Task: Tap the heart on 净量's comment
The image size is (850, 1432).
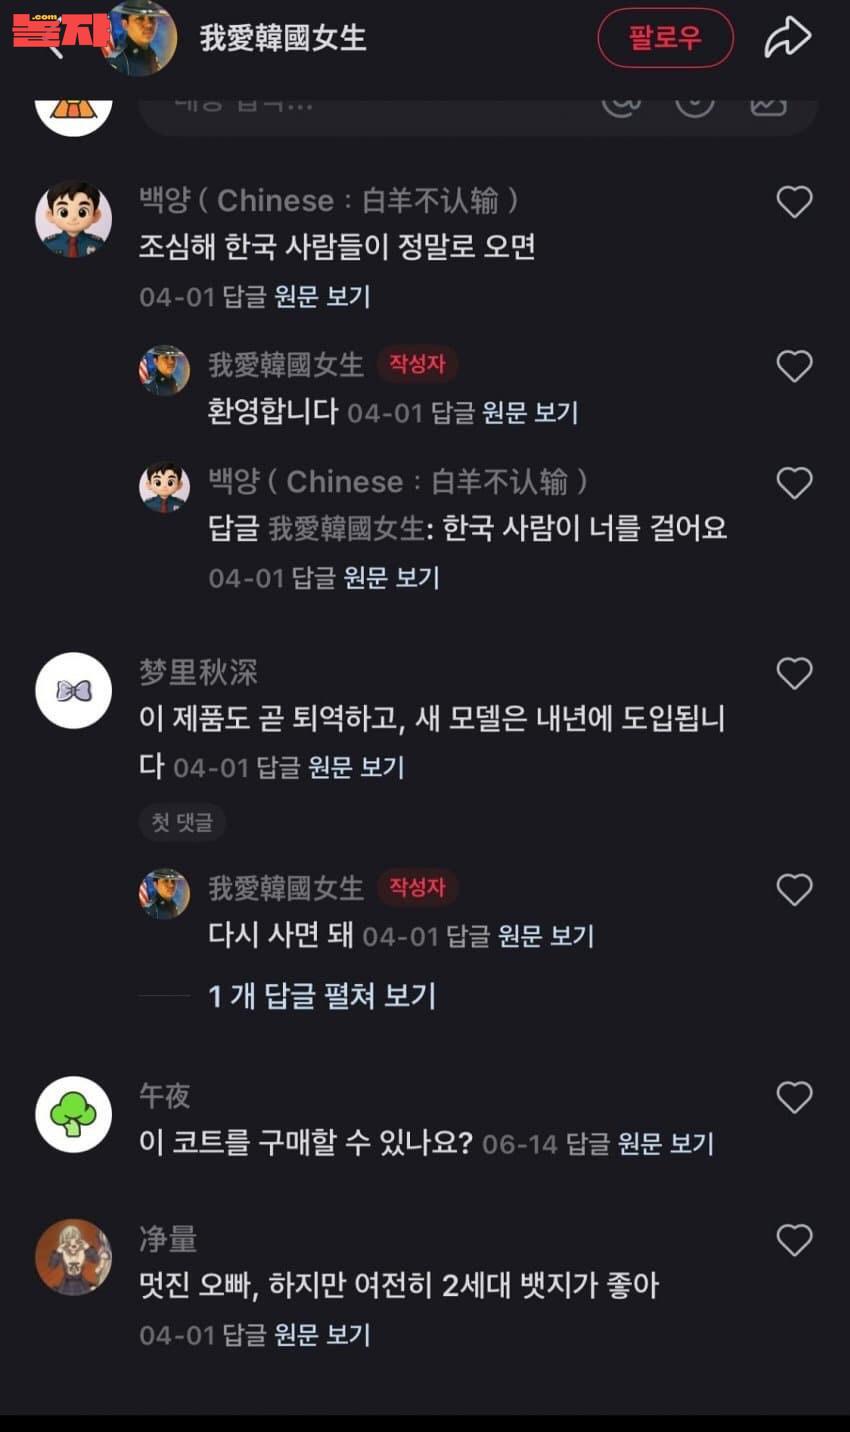Action: tap(794, 1241)
